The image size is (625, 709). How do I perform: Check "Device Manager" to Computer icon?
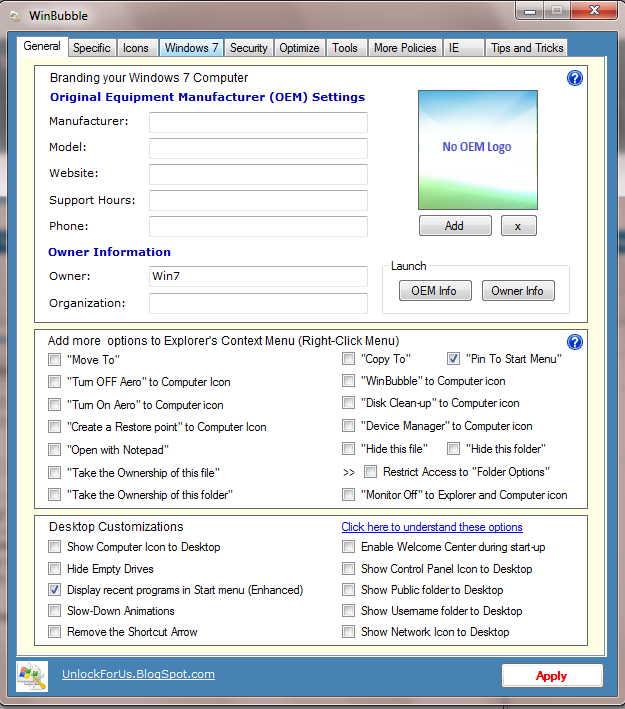pyautogui.click(x=348, y=426)
